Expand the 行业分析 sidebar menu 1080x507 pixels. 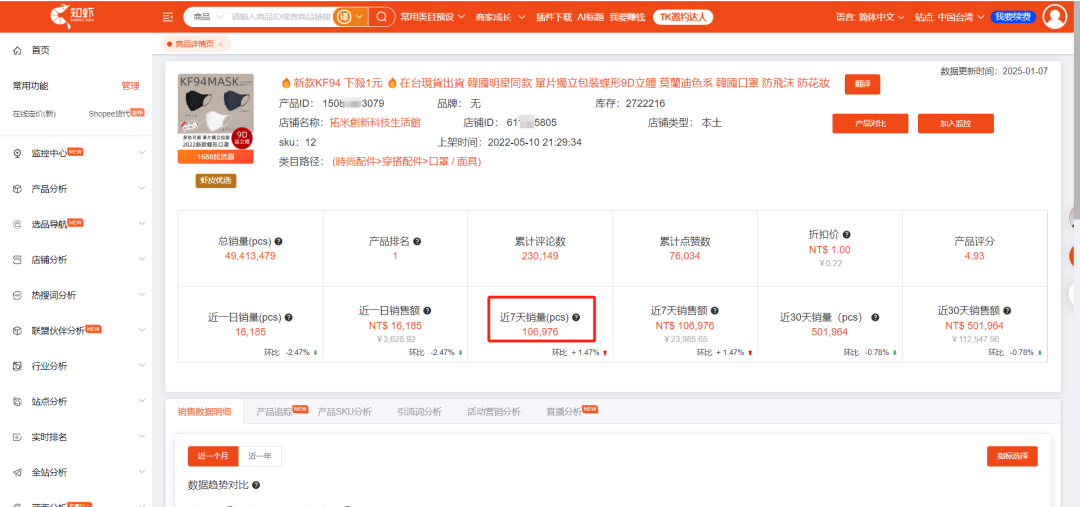(x=142, y=366)
